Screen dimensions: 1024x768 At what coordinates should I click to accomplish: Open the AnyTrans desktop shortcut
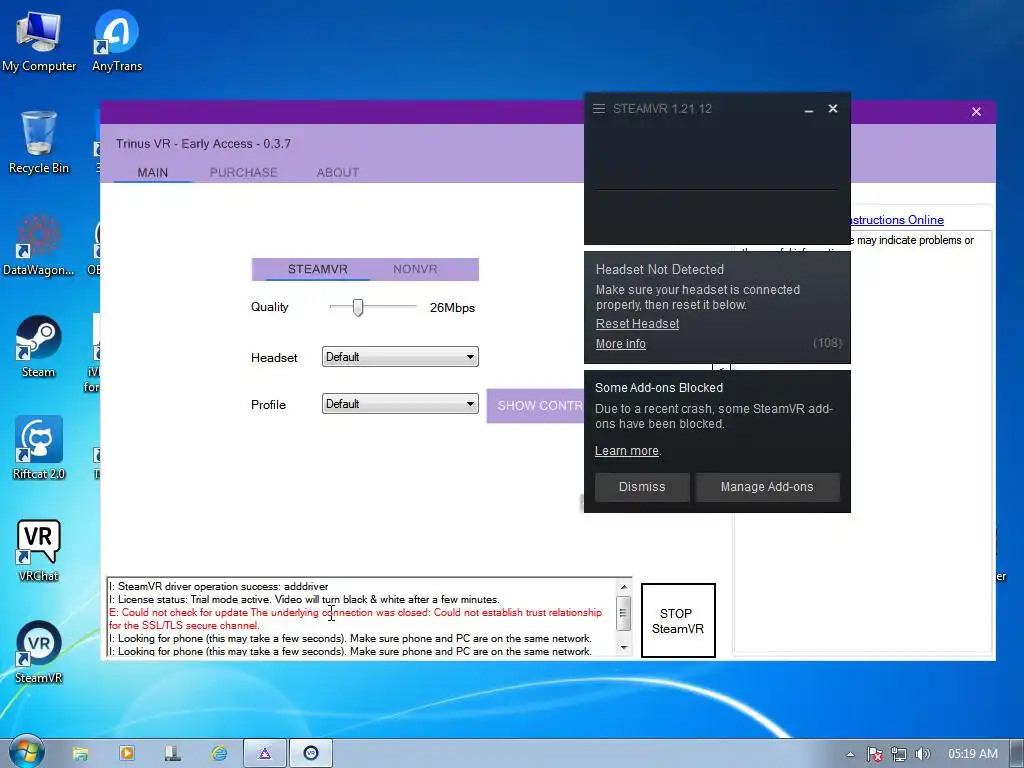117,40
